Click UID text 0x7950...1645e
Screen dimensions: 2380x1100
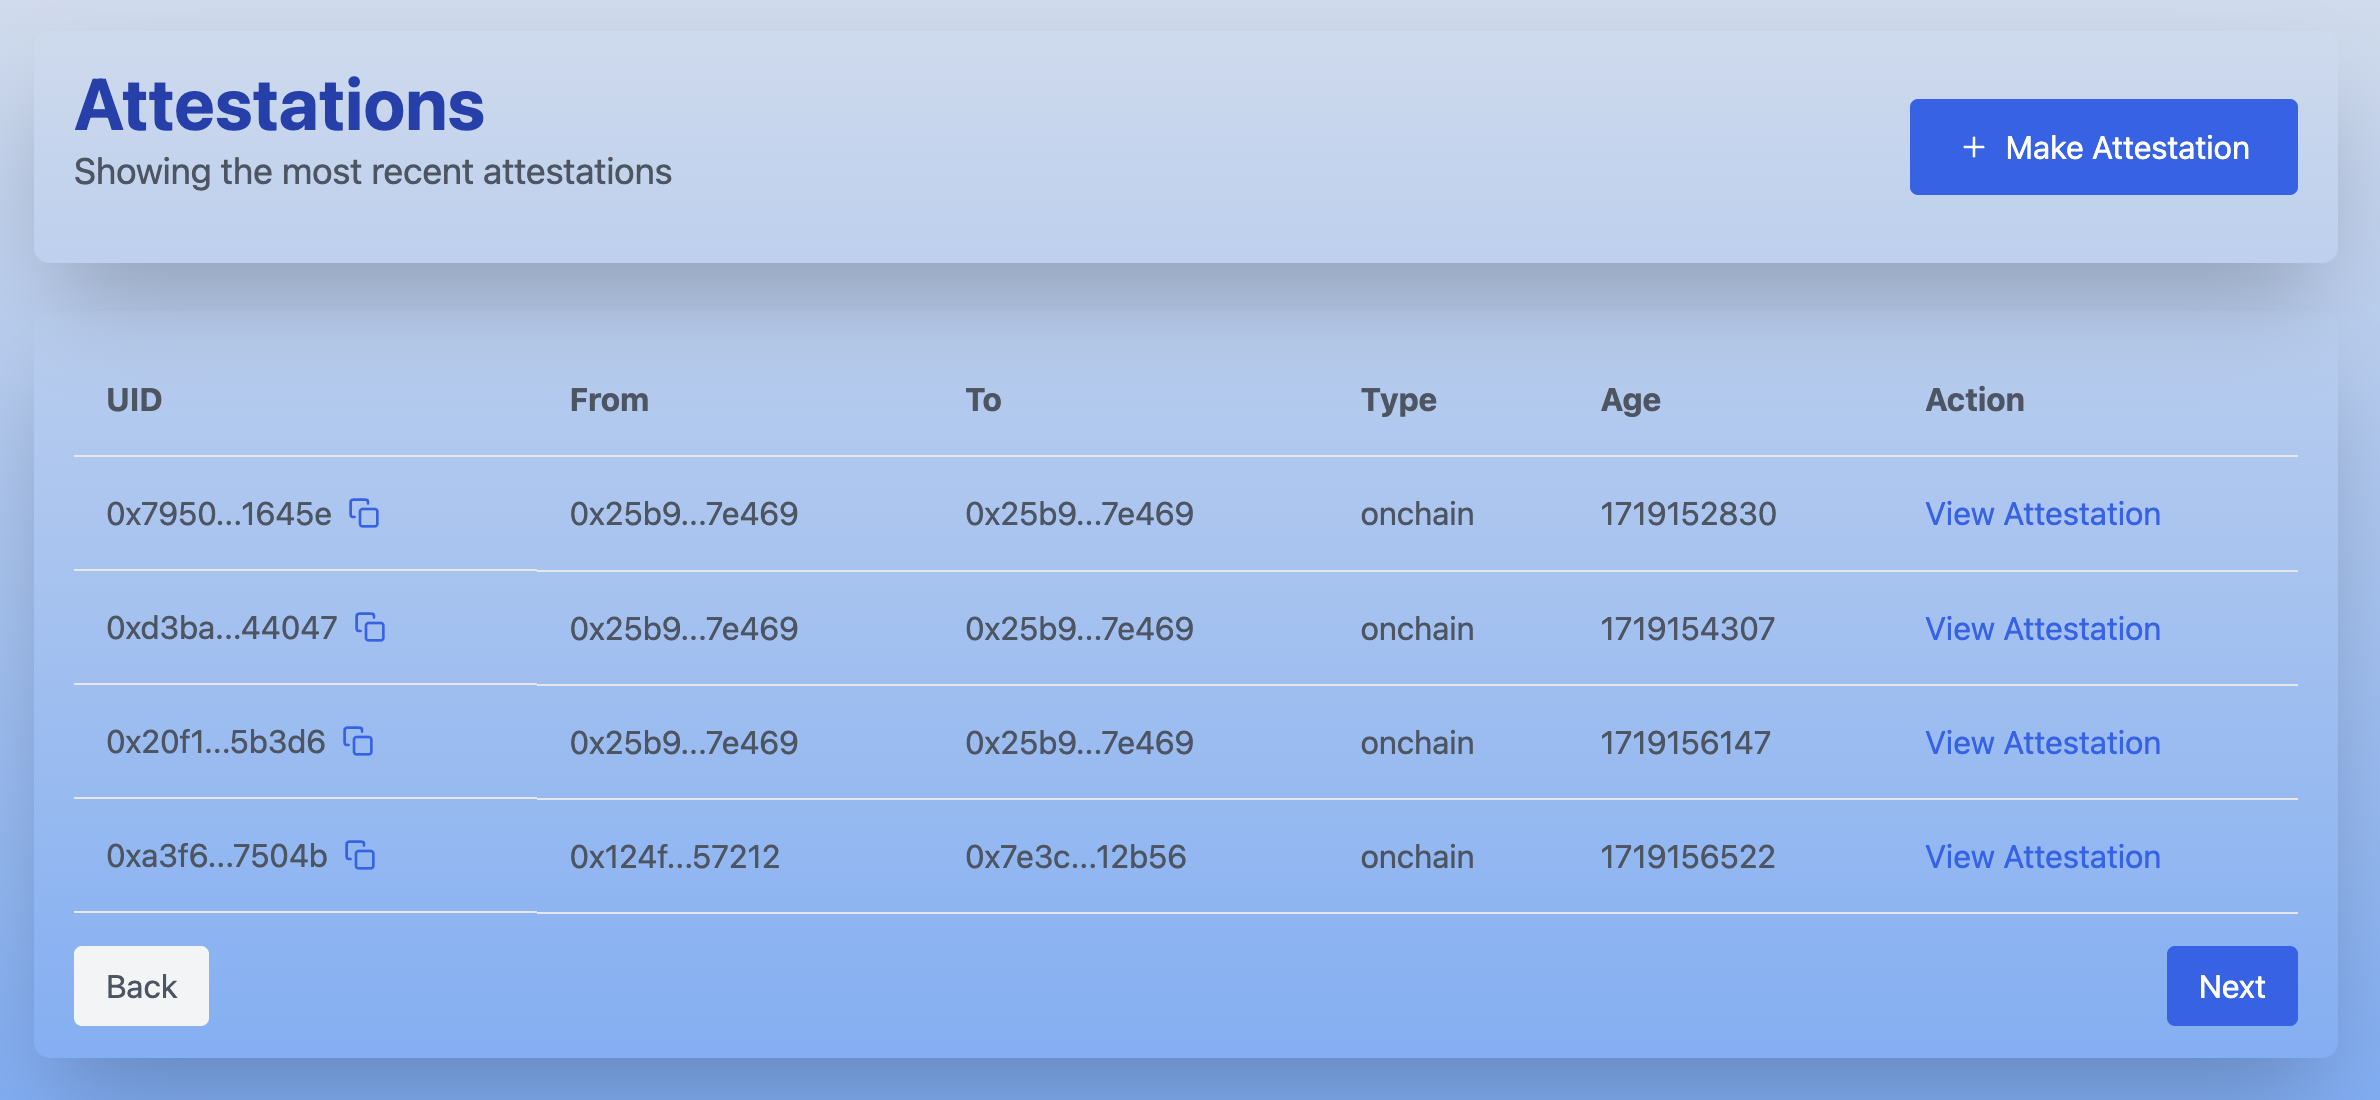219,514
